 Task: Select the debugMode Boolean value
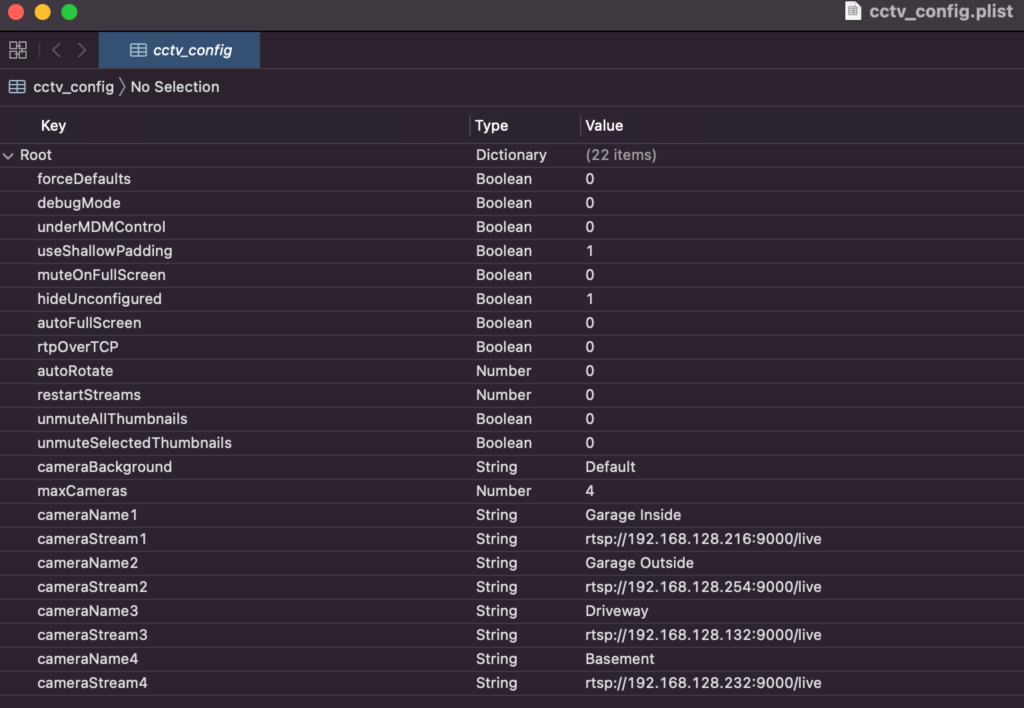[x=590, y=203]
